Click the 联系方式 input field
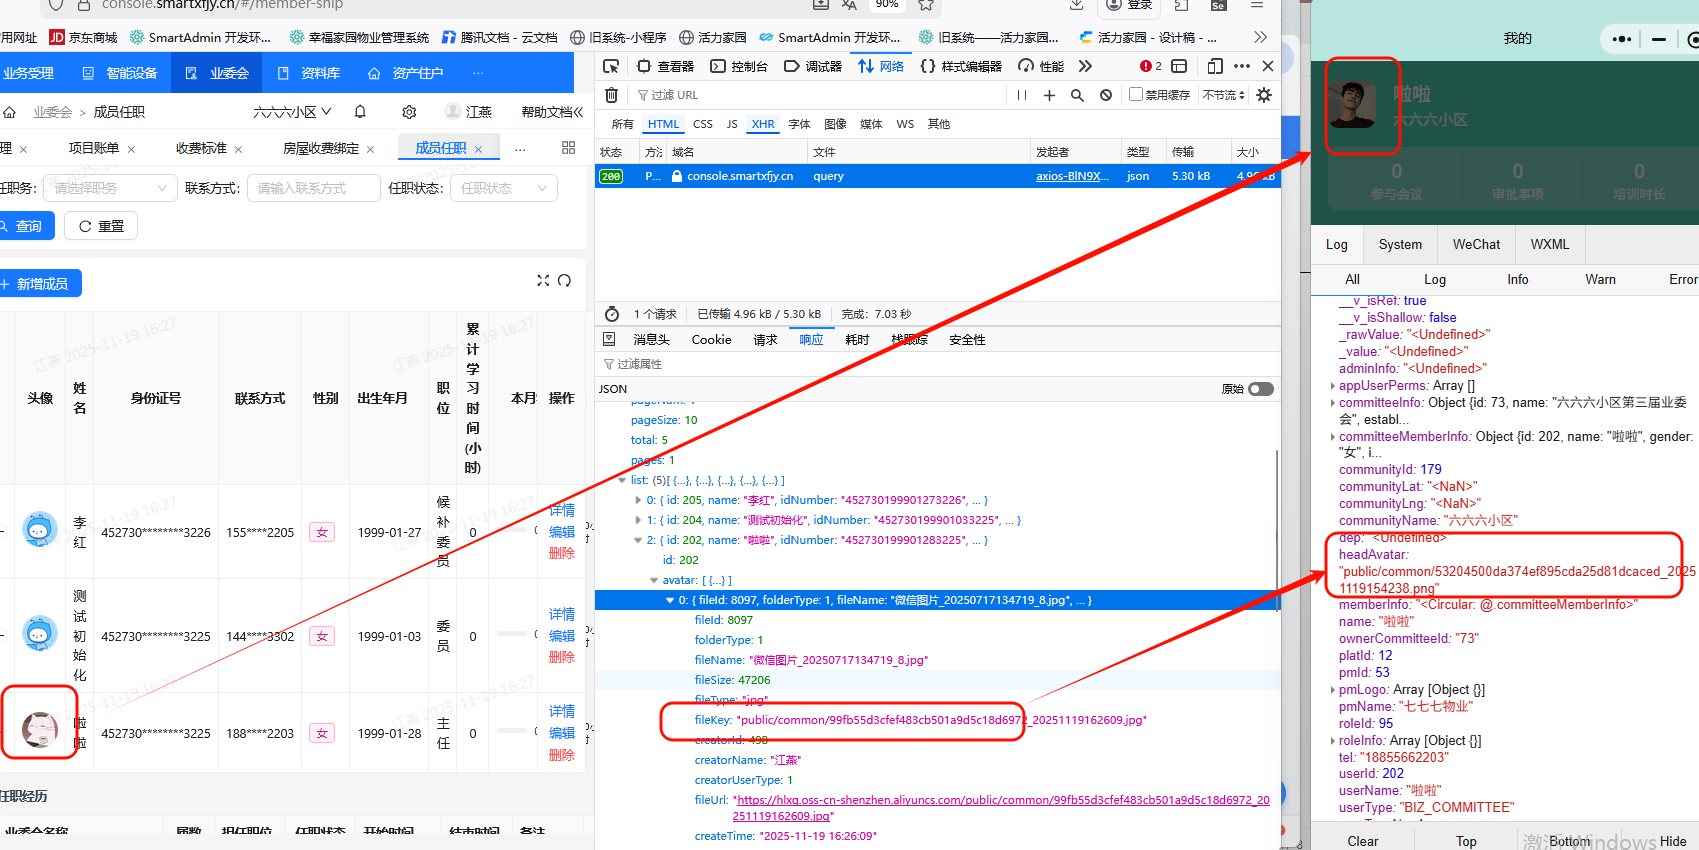Viewport: 1699px width, 850px height. tap(314, 188)
